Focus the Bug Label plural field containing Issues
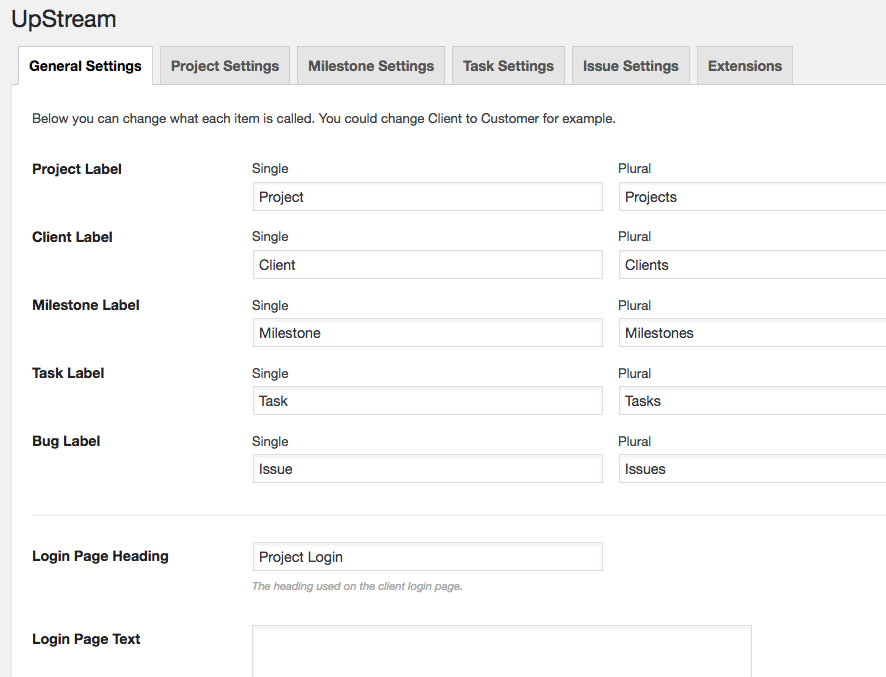Viewport: 886px width, 677px height. click(x=752, y=469)
